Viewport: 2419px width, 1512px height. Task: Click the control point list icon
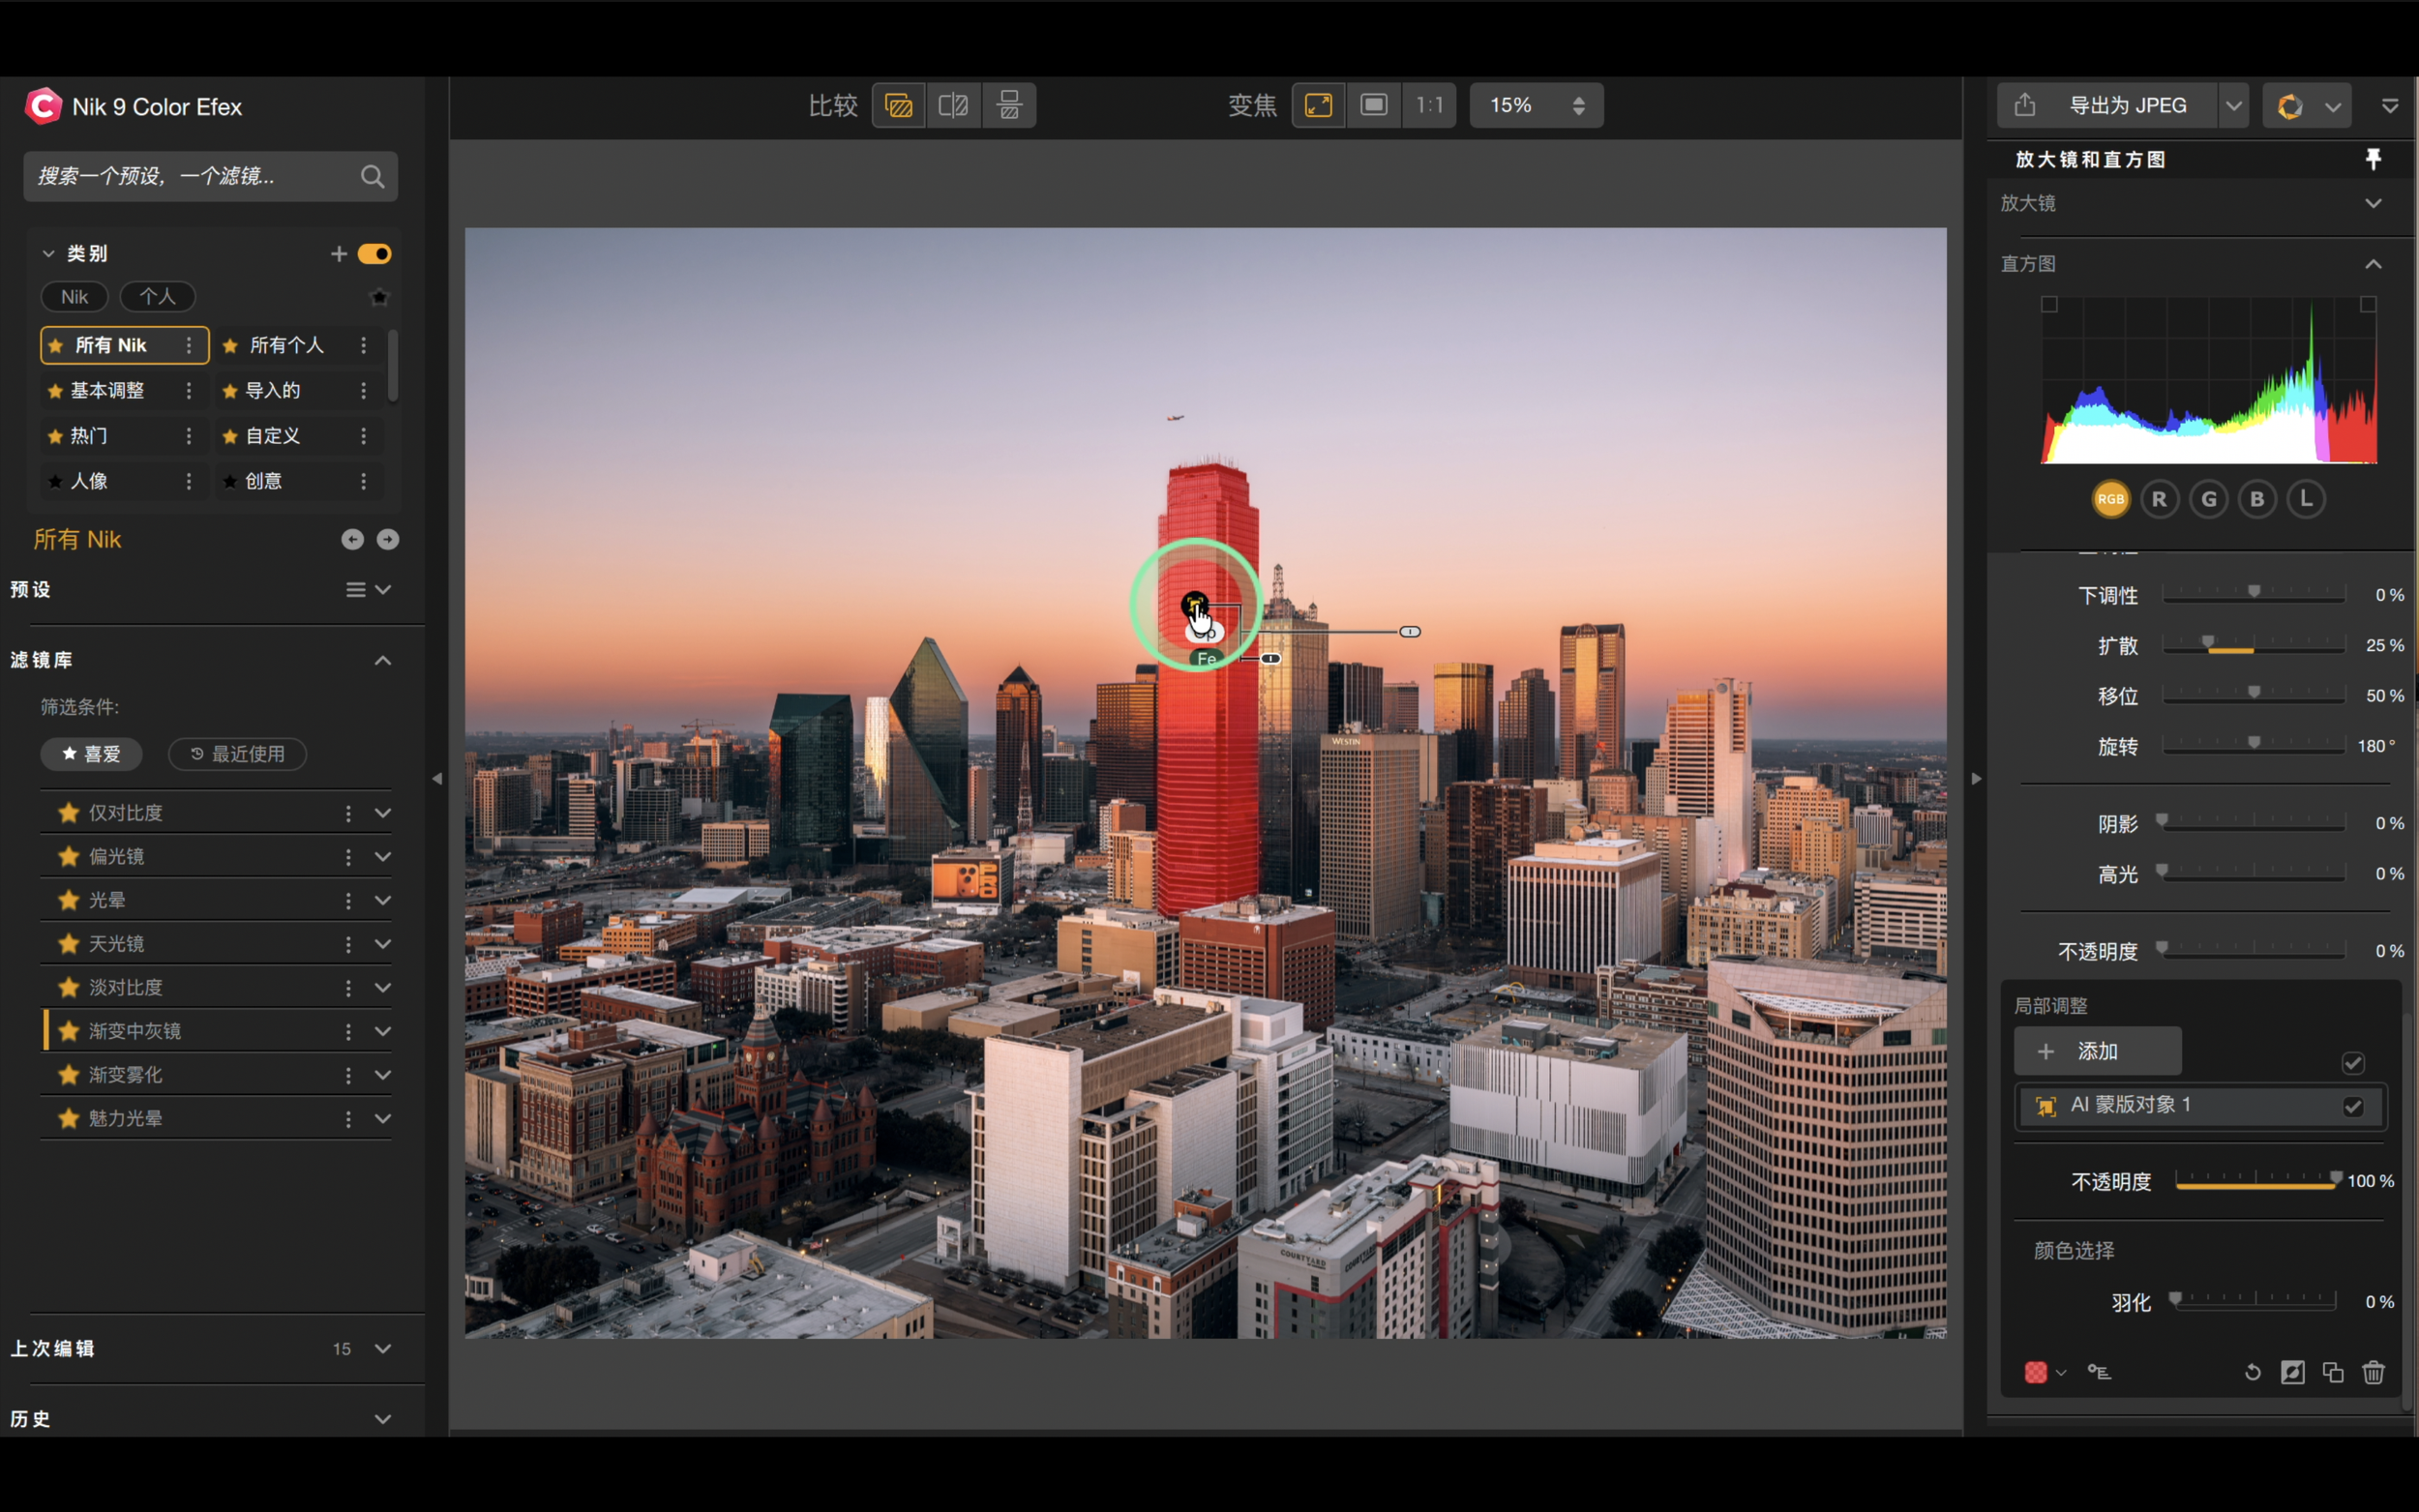2099,1372
